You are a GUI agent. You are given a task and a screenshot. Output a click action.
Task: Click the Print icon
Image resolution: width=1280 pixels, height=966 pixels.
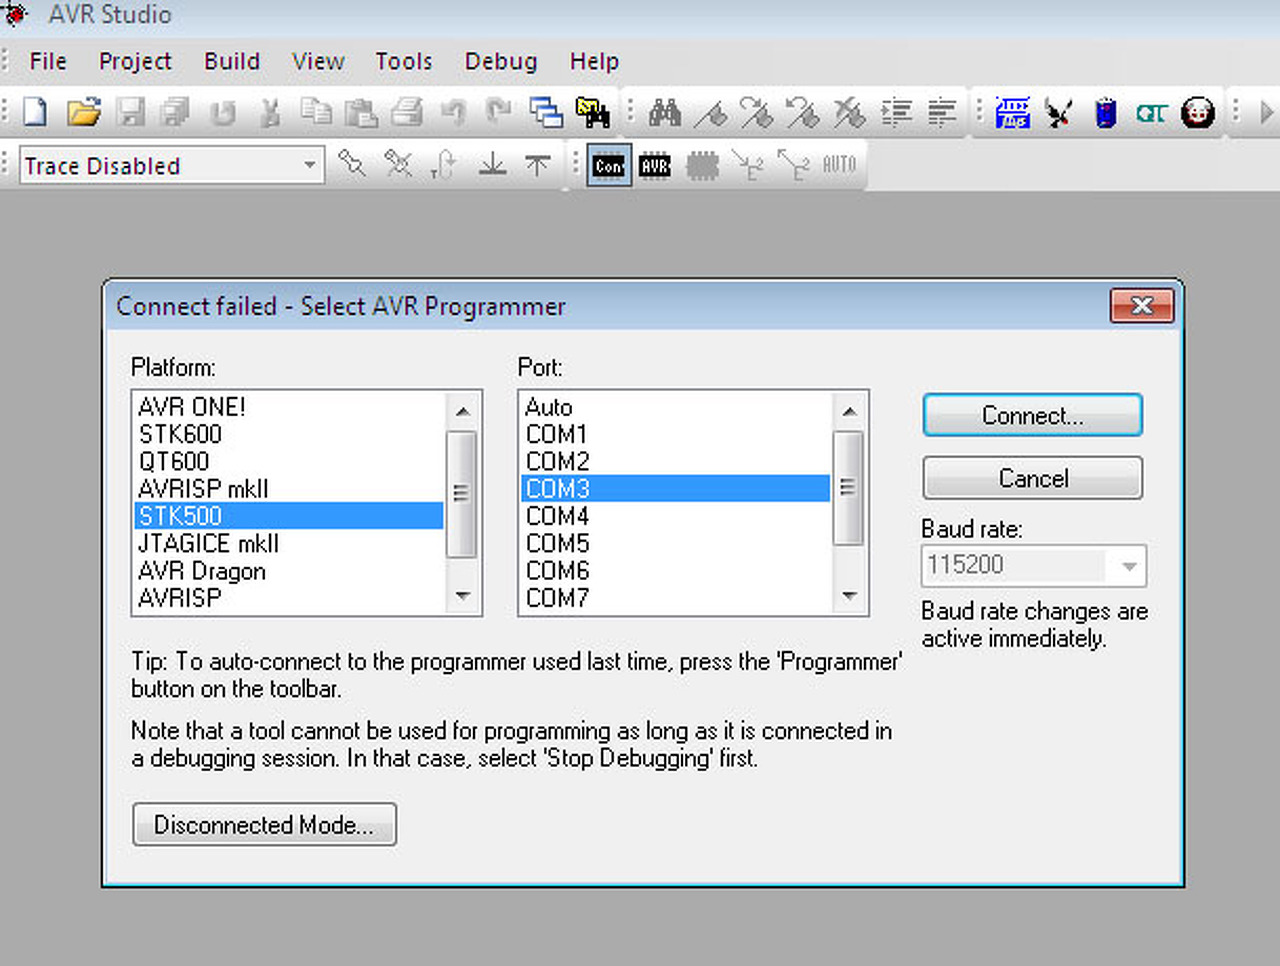pyautogui.click(x=407, y=111)
